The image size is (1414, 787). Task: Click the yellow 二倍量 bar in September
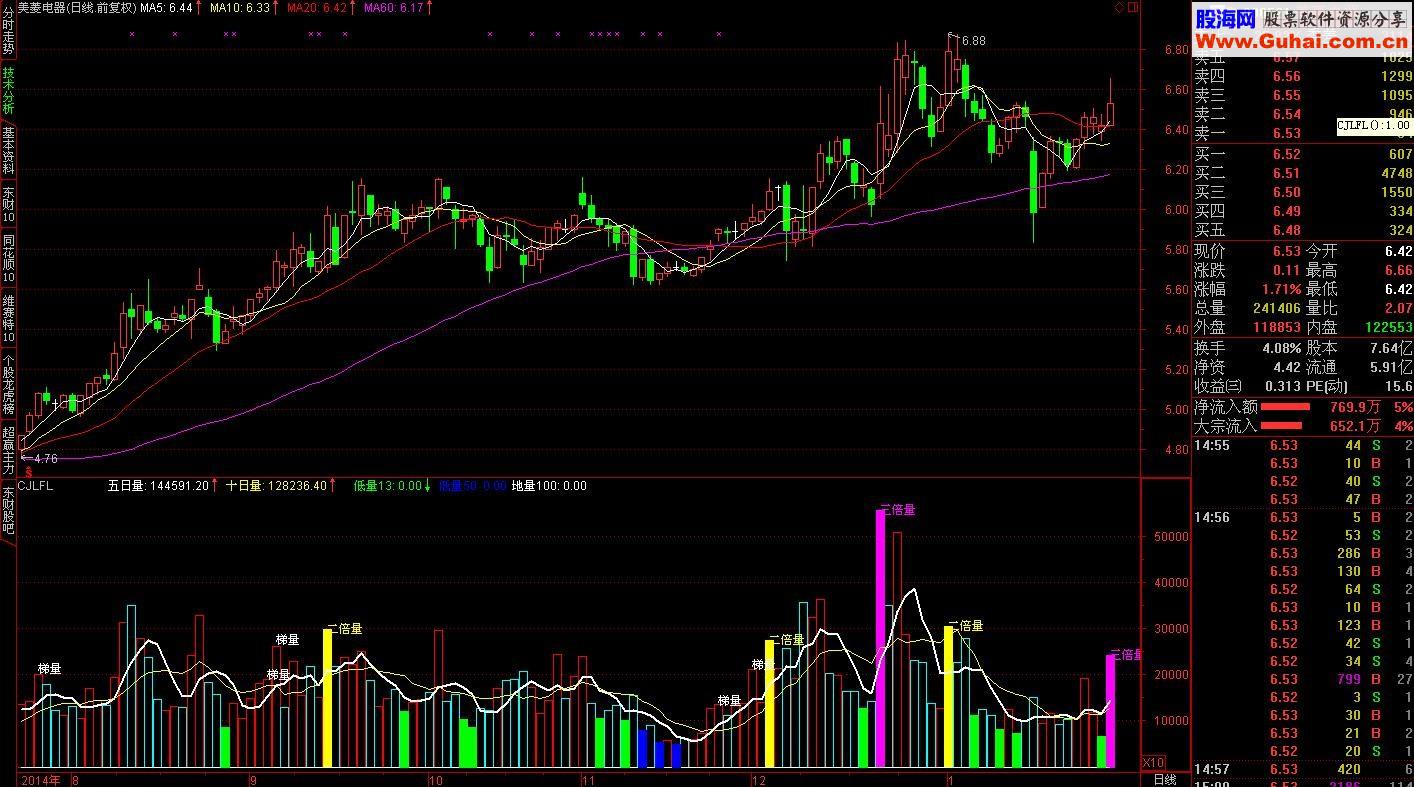pos(327,698)
